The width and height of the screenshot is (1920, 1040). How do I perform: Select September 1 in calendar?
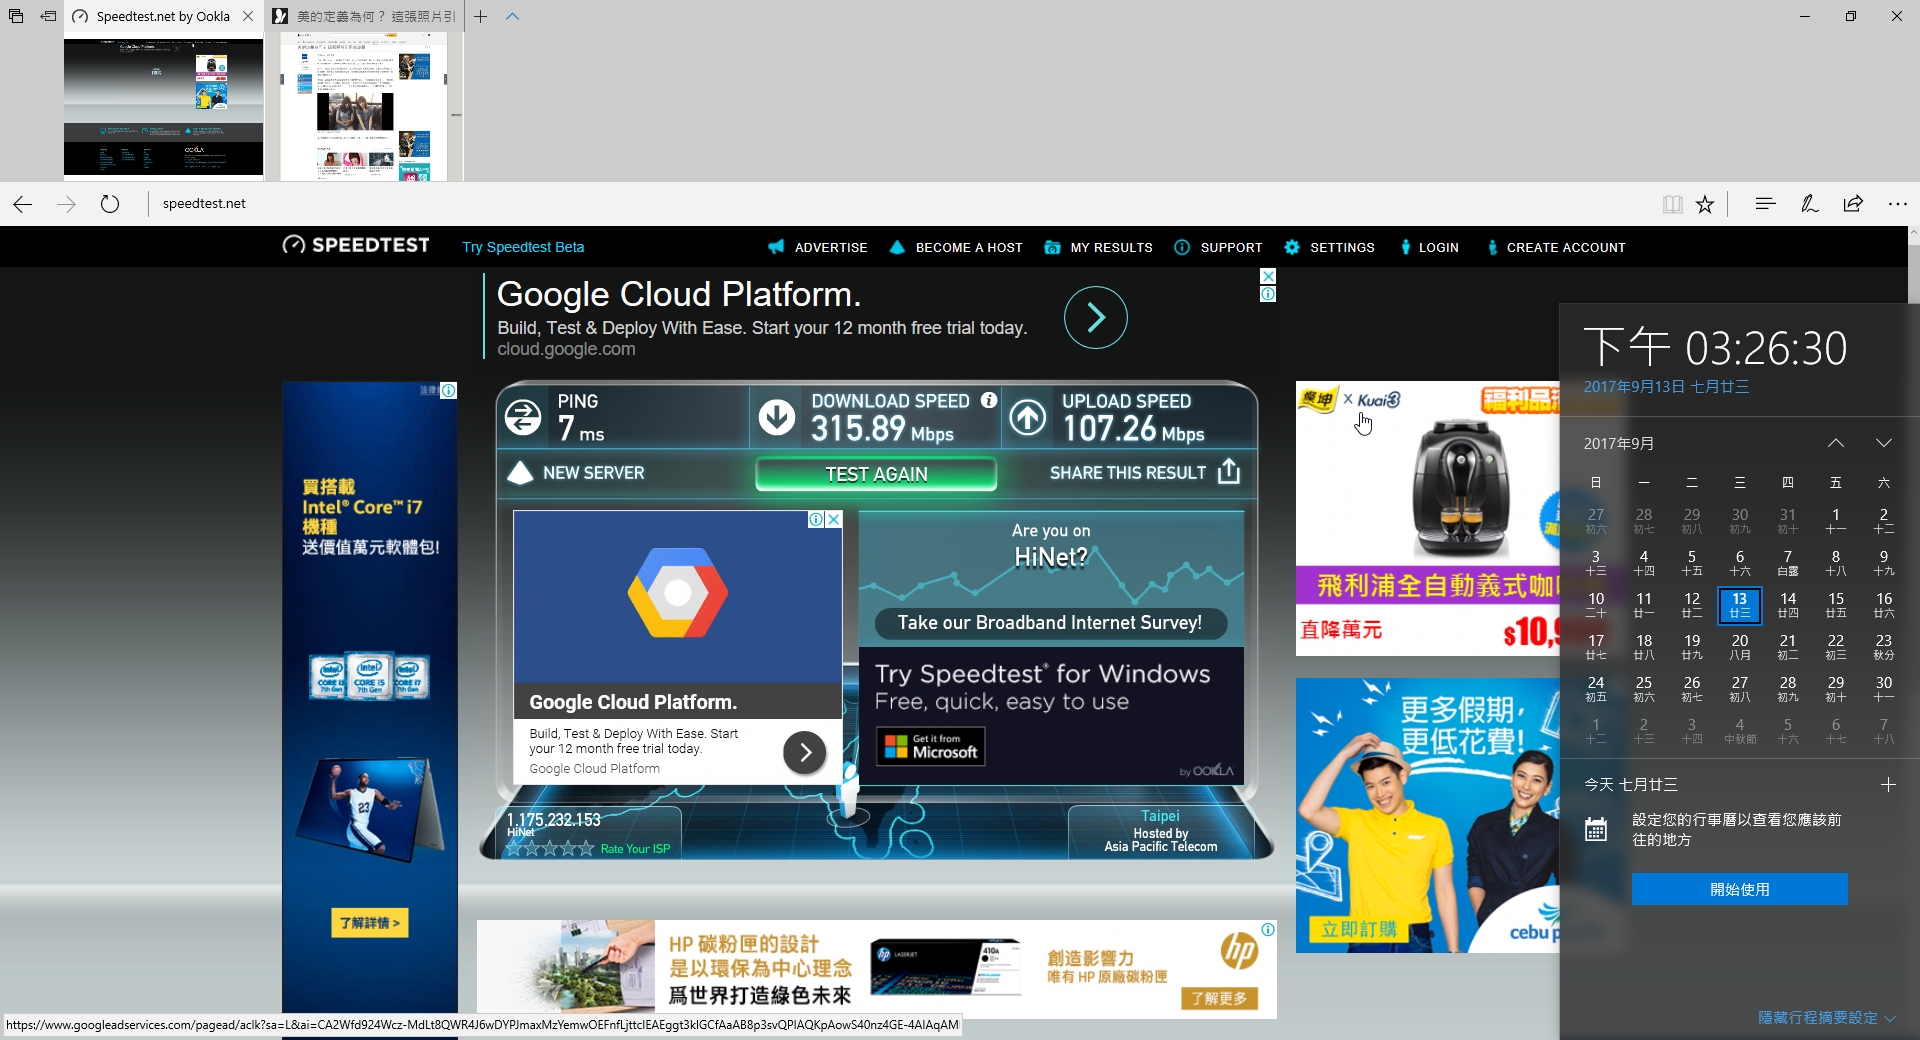click(1836, 521)
